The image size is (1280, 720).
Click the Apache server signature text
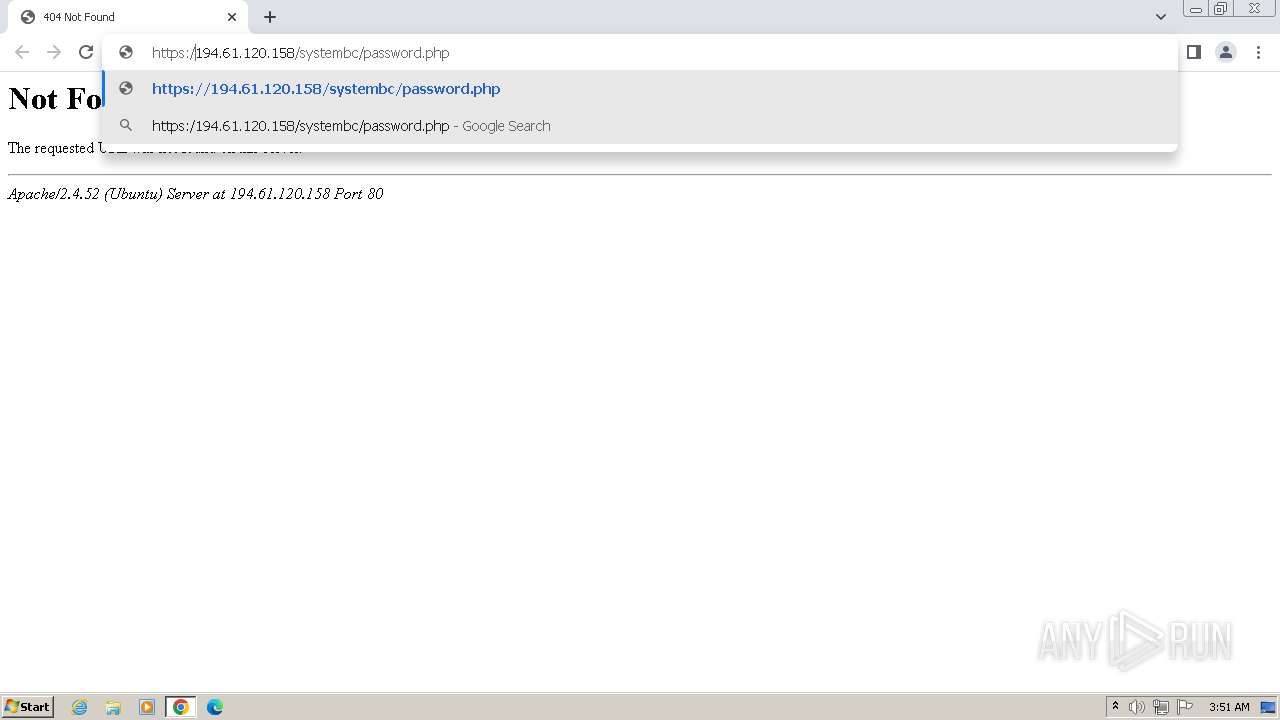pyautogui.click(x=195, y=194)
